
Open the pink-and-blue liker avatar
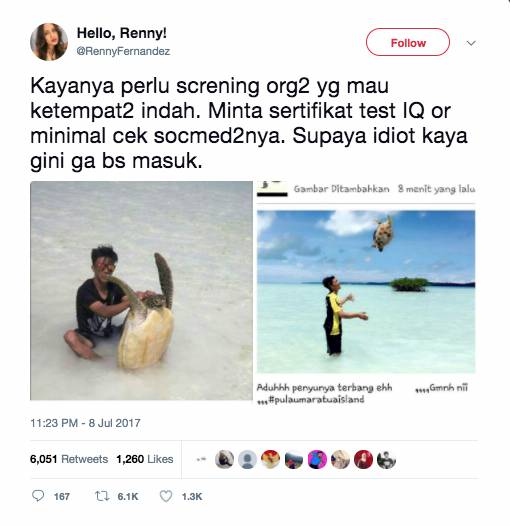coord(317,459)
